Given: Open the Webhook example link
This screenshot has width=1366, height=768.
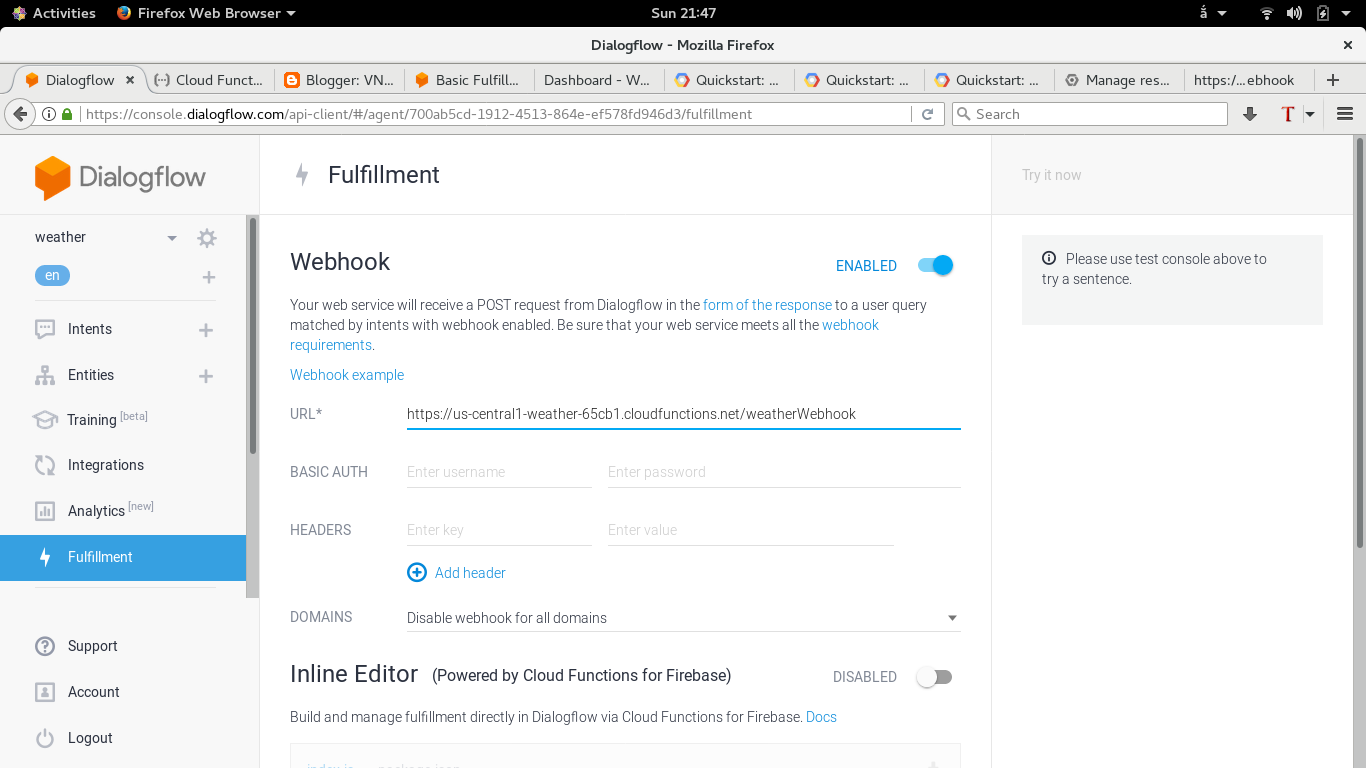Looking at the screenshot, I should click(347, 375).
